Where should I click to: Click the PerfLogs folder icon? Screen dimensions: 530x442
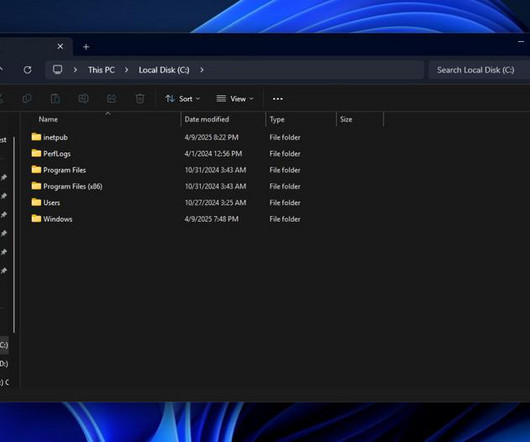tap(36, 153)
